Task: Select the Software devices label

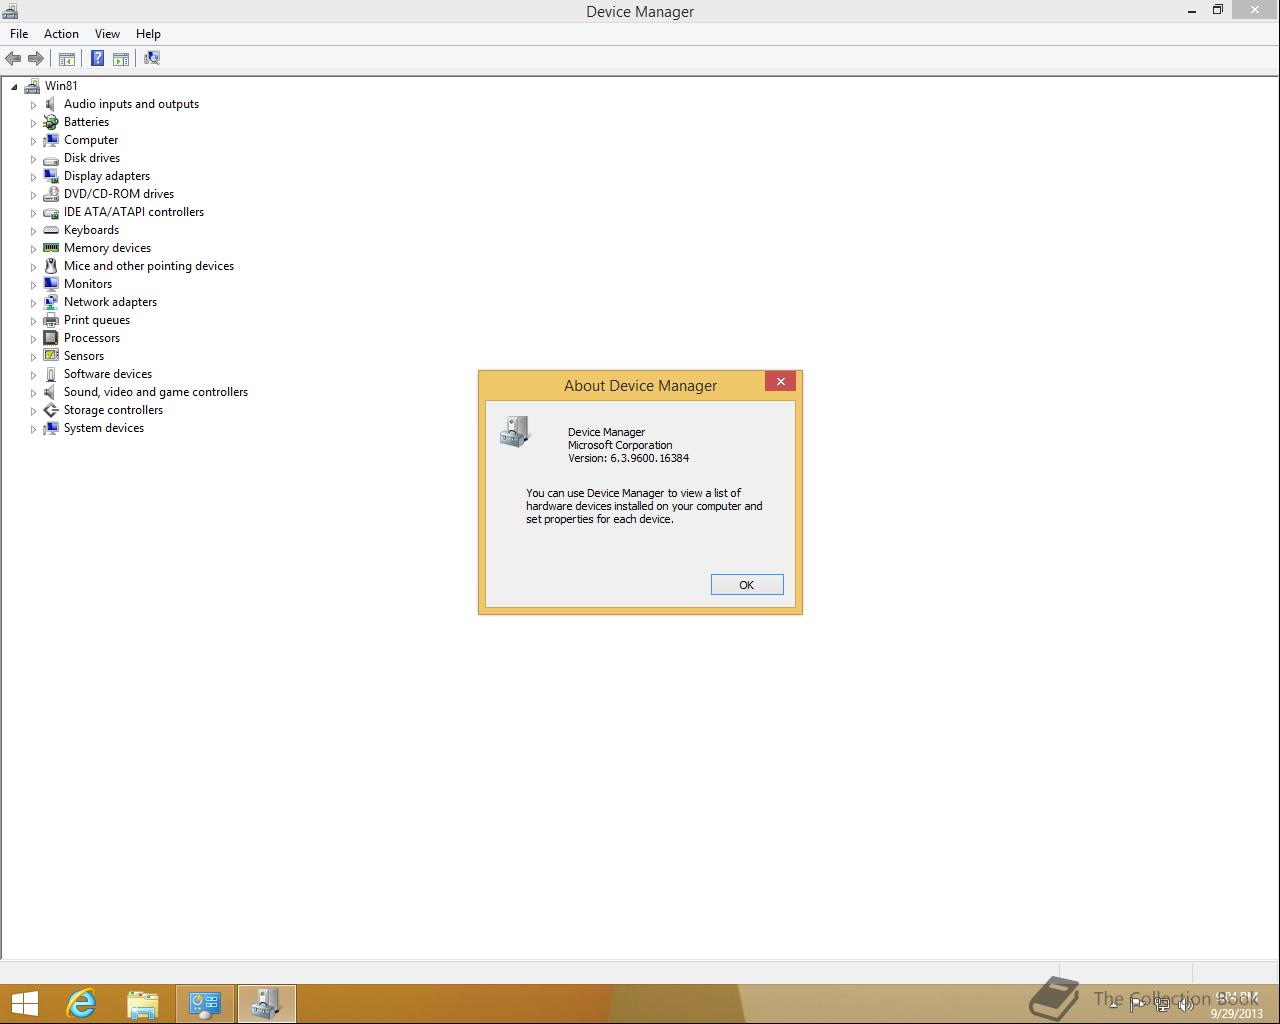Action: tap(108, 374)
